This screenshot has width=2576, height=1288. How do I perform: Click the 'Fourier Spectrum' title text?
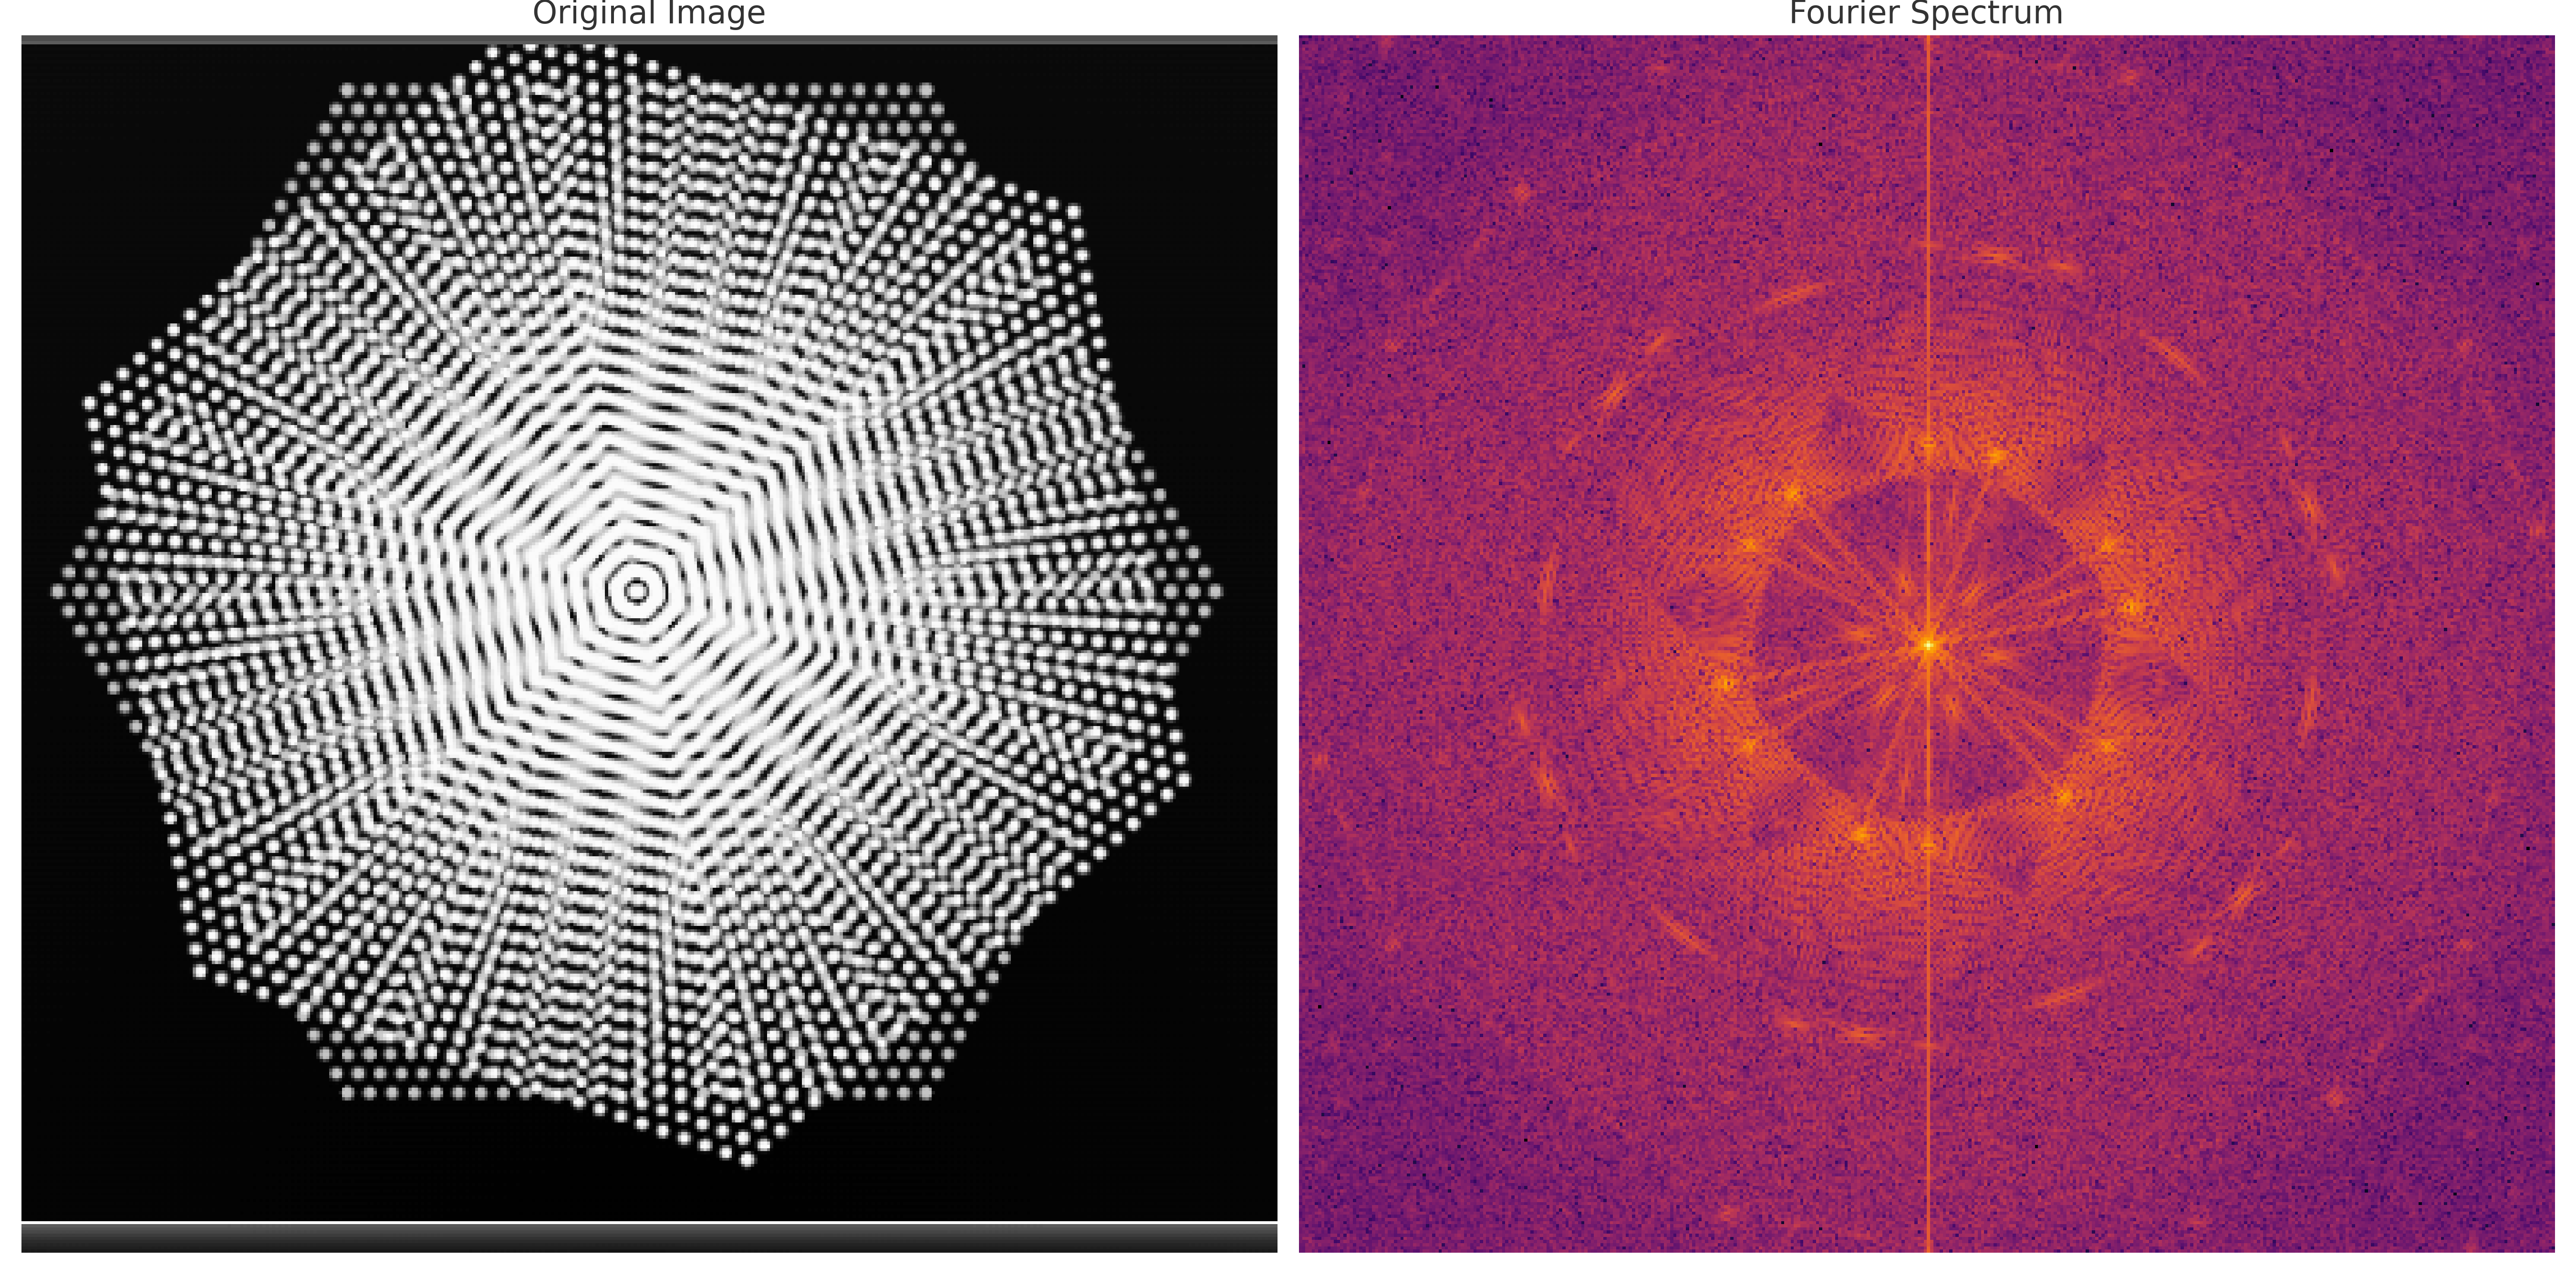point(1926,13)
